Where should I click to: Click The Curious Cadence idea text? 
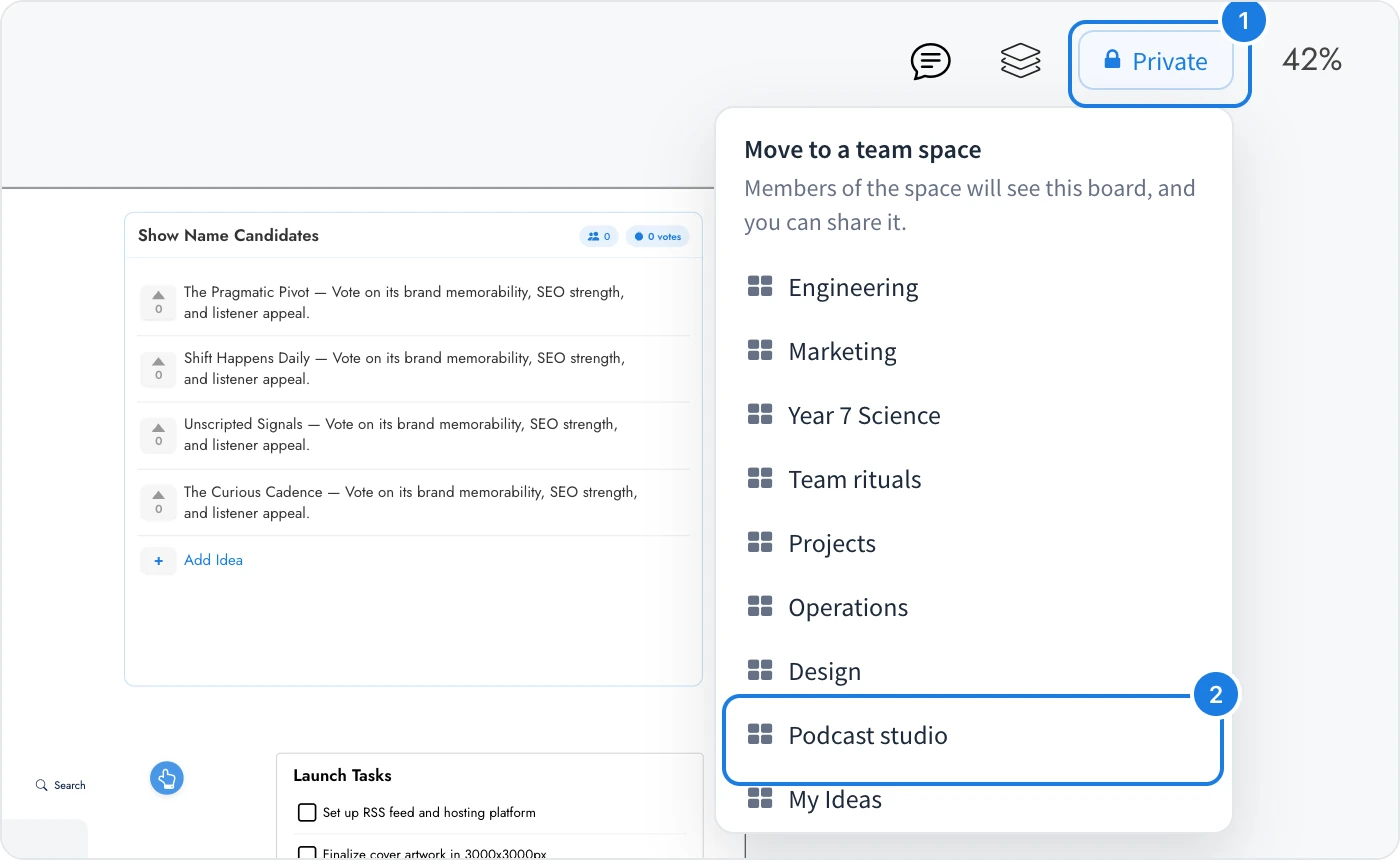(x=411, y=502)
